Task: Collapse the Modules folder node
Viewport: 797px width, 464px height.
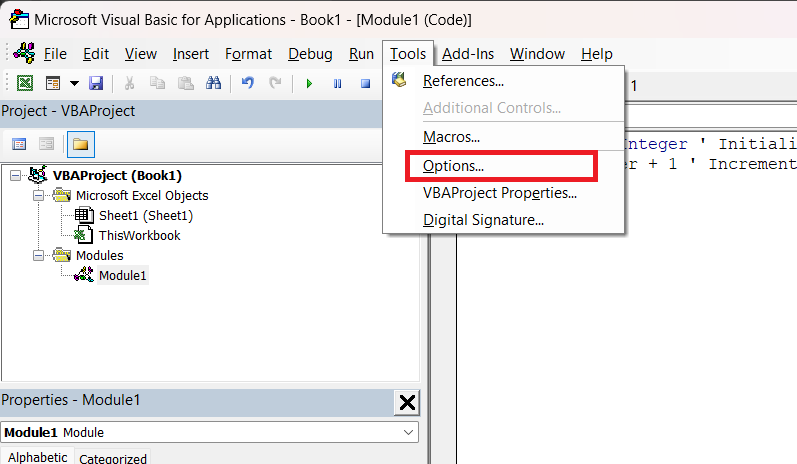Action: click(39, 256)
